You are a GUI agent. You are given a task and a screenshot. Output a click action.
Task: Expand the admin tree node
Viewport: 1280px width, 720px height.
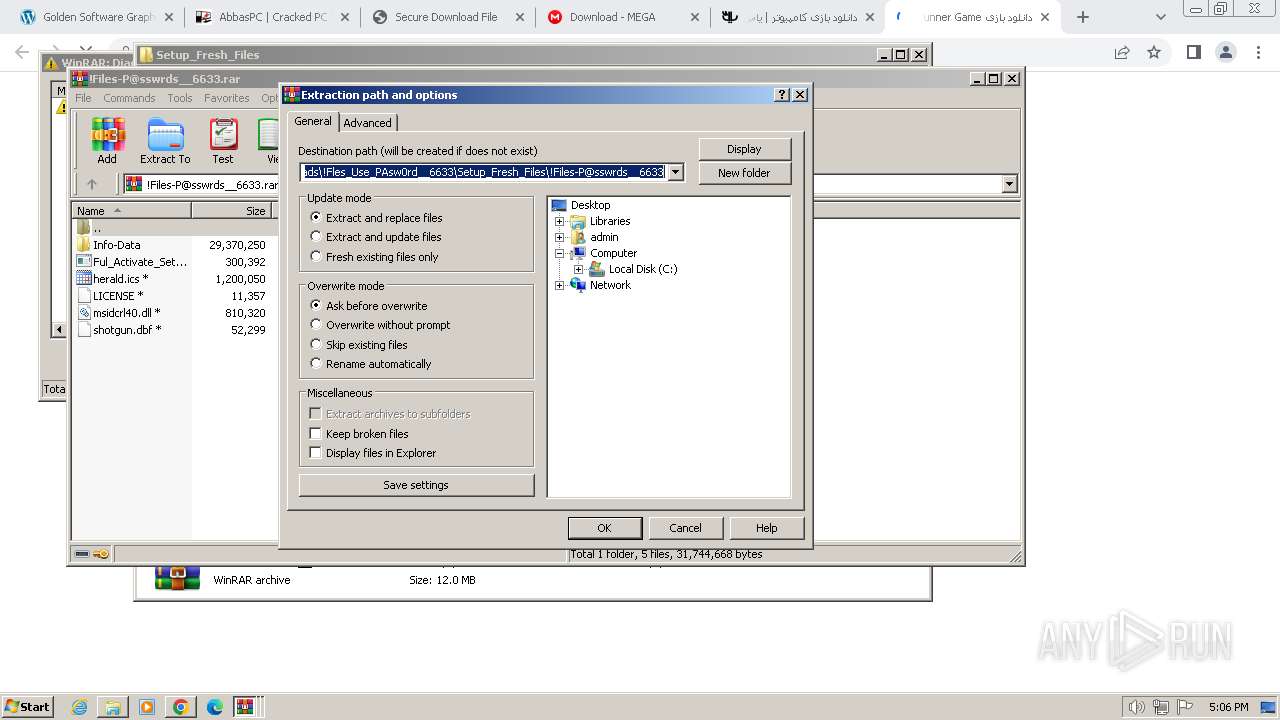click(560, 237)
